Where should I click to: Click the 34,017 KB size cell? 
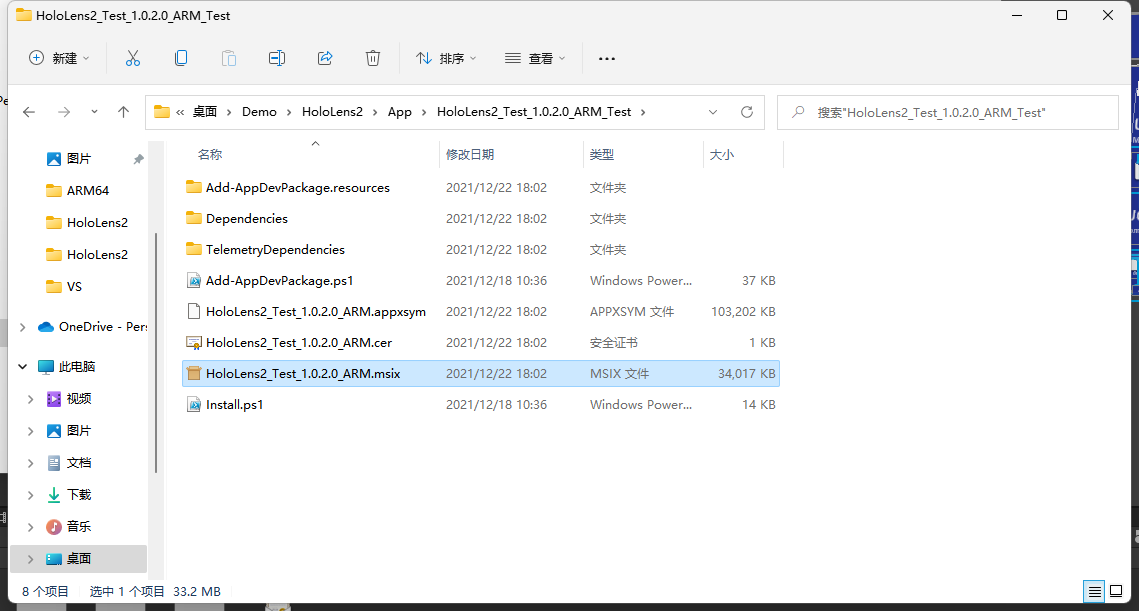click(747, 373)
